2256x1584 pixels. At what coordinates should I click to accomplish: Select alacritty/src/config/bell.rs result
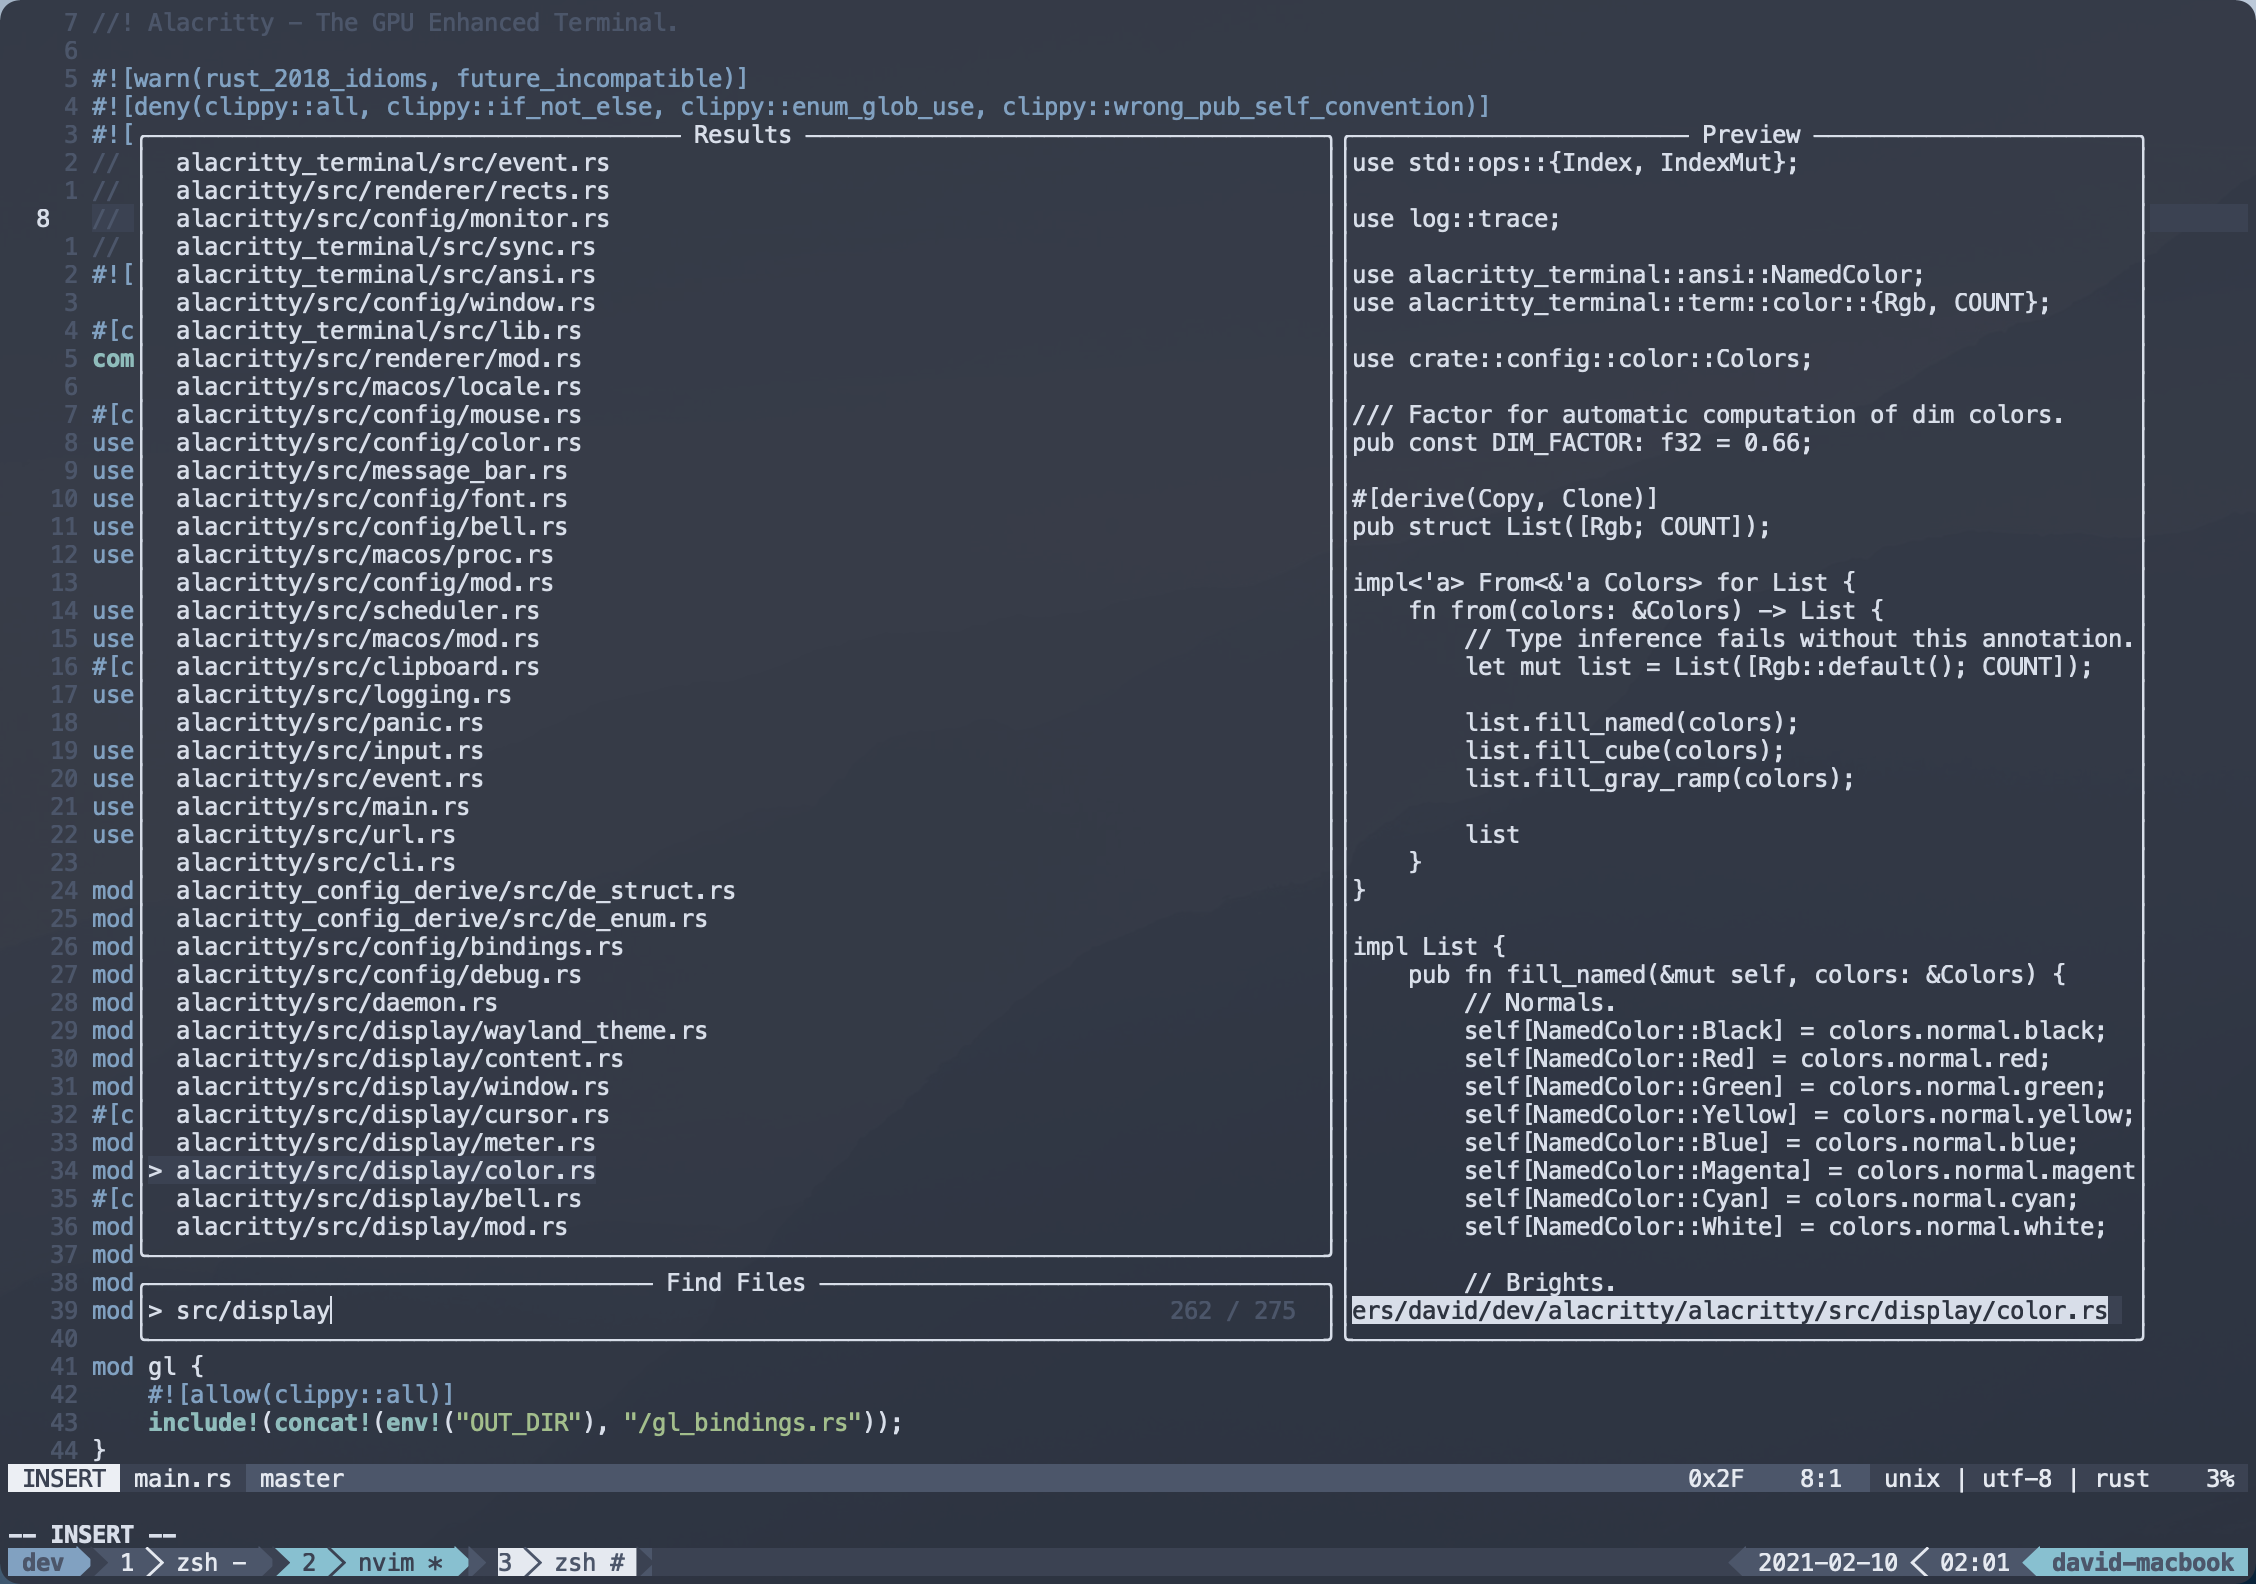(x=371, y=527)
